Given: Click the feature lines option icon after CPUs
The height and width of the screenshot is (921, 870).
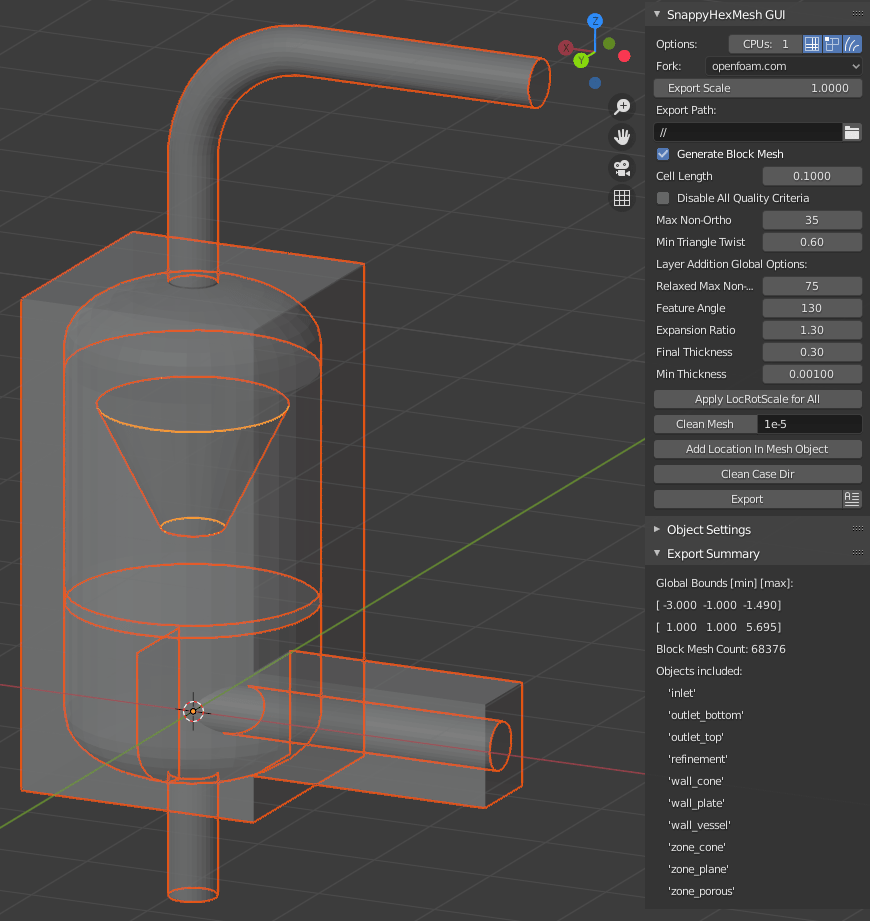Looking at the screenshot, I should pos(852,43).
